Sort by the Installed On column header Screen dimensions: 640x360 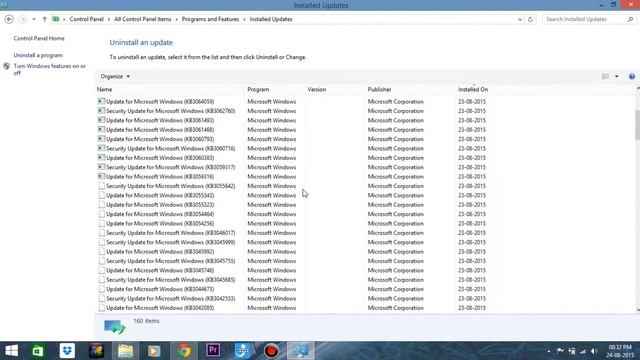coord(473,89)
